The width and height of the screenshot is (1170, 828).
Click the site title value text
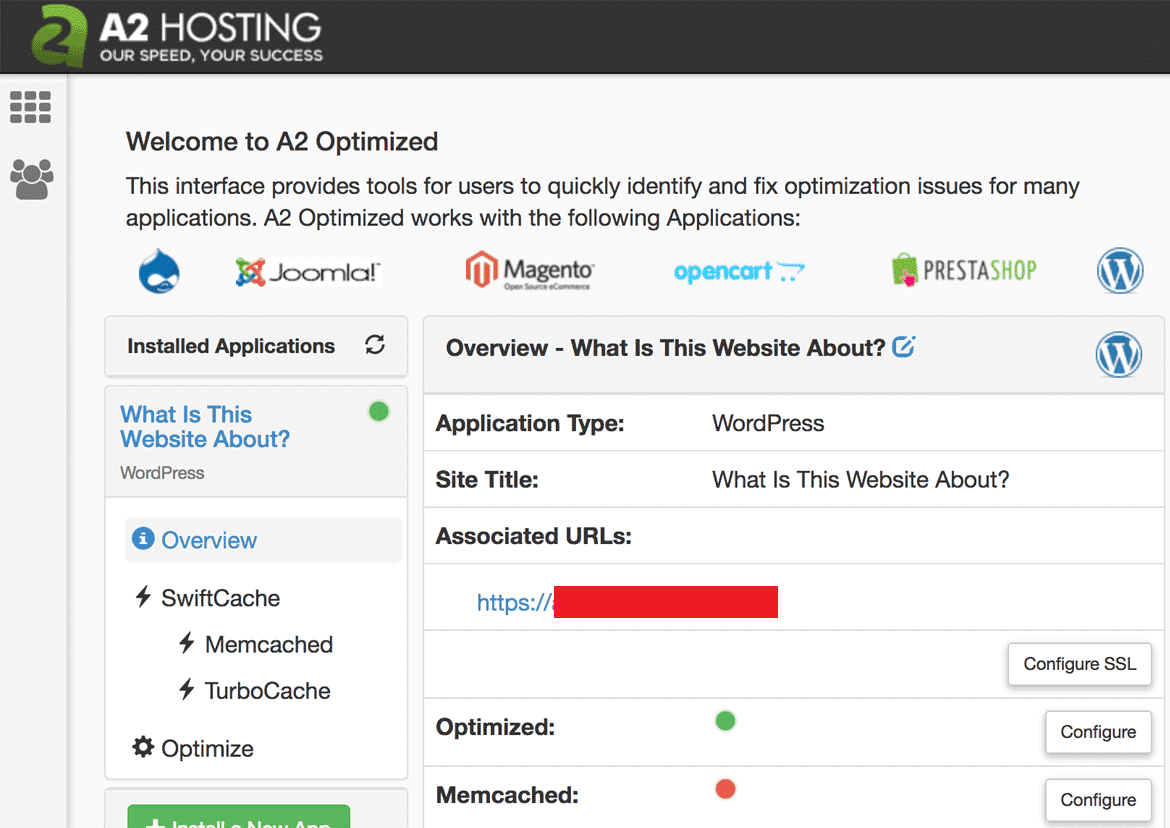[860, 480]
